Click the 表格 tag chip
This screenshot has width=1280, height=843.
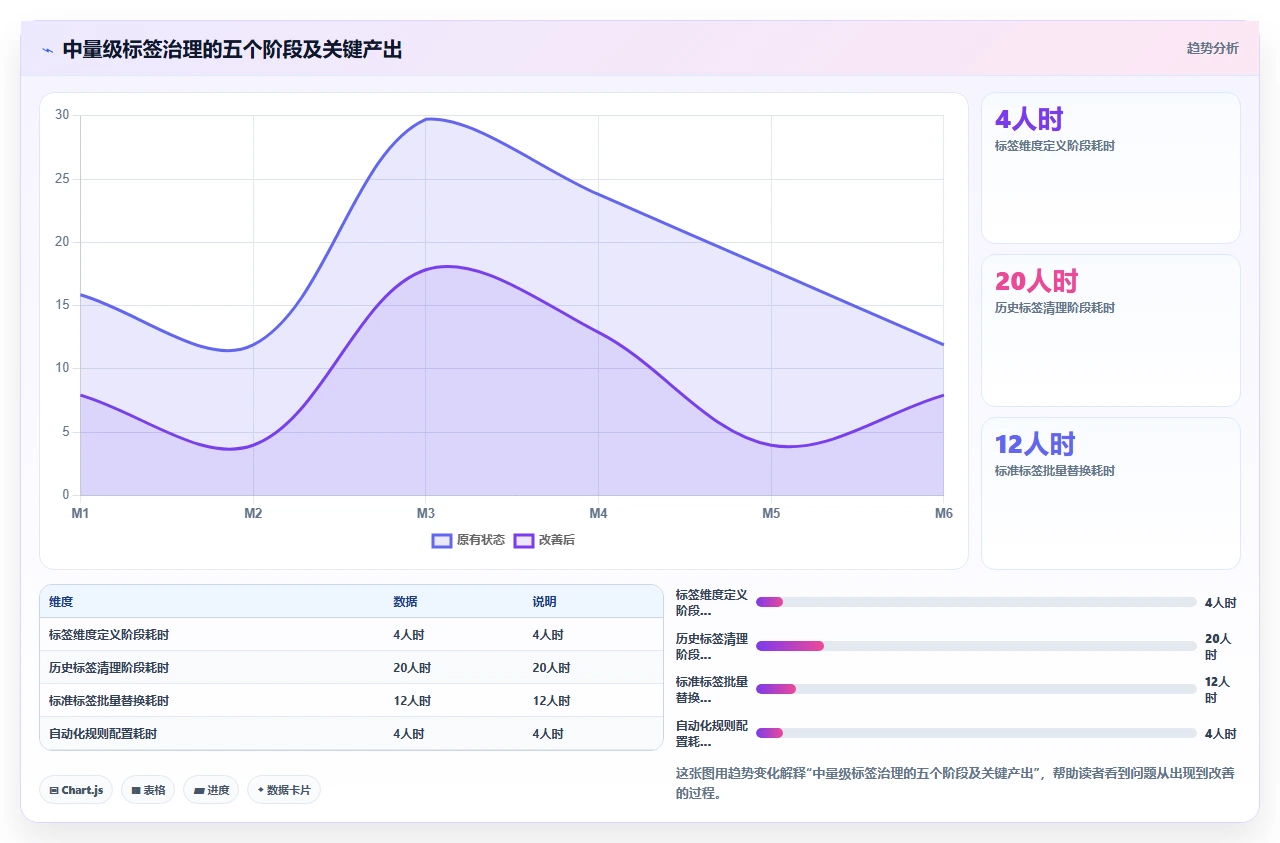click(148, 790)
